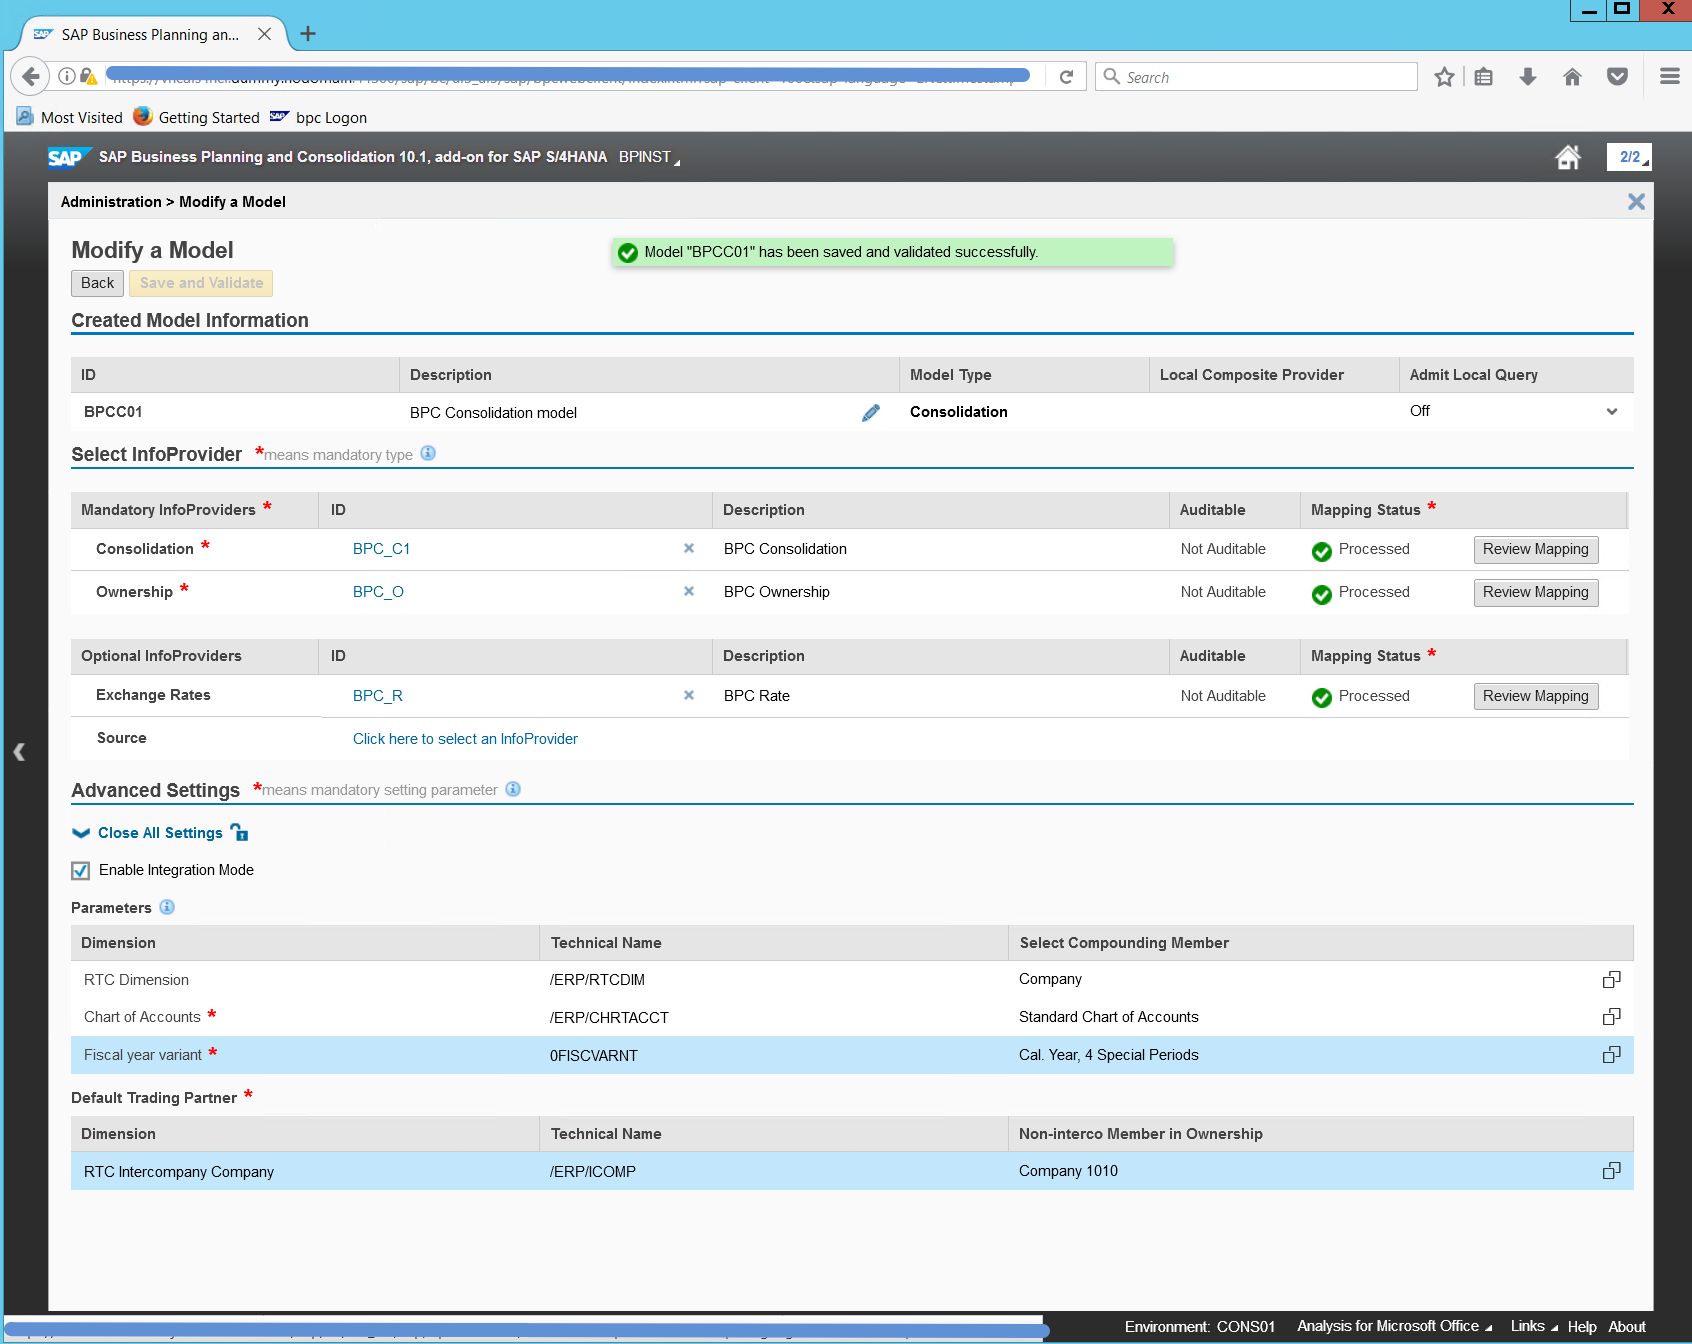Click the lock icon beside Close All Settings
This screenshot has width=1692, height=1344.
click(239, 832)
